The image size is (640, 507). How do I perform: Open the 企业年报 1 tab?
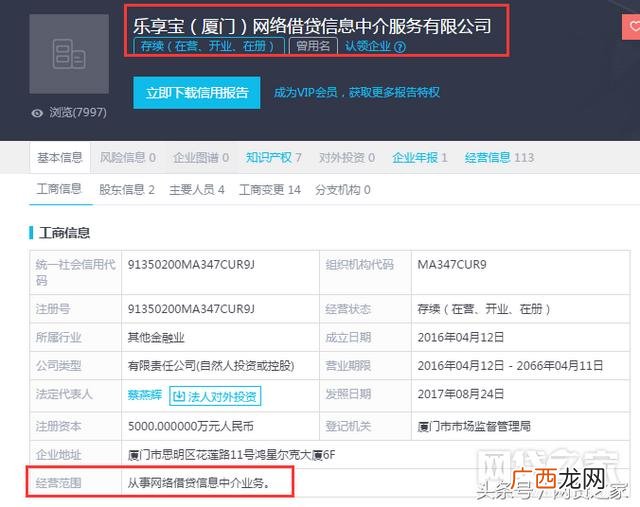[x=420, y=158]
